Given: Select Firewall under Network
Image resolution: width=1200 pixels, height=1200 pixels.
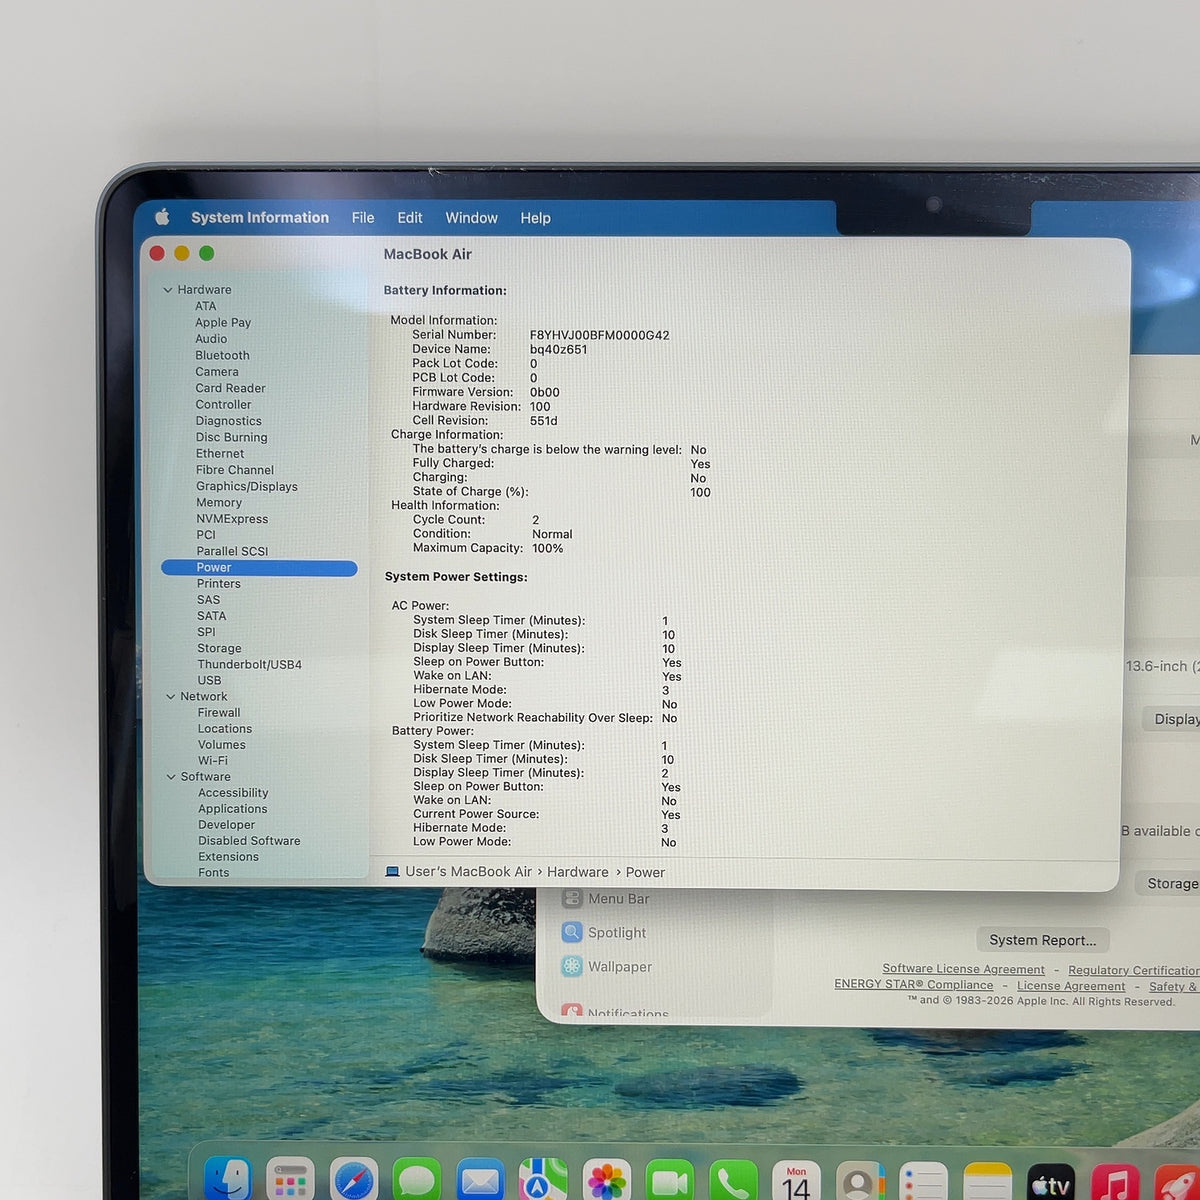Looking at the screenshot, I should coord(218,713).
